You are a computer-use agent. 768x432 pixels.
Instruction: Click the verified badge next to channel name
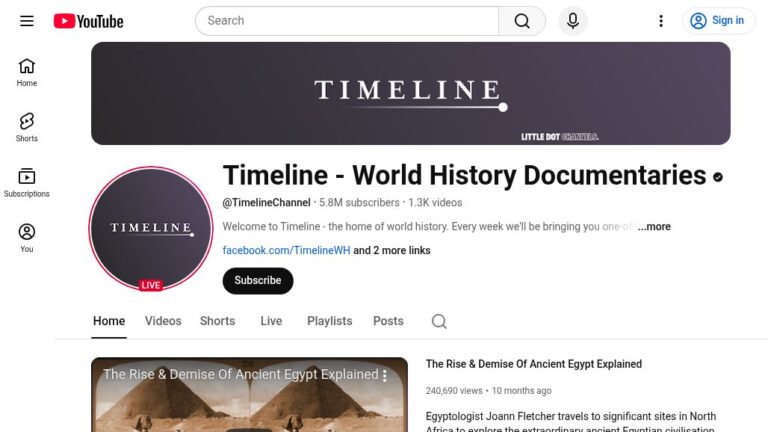coord(718,177)
